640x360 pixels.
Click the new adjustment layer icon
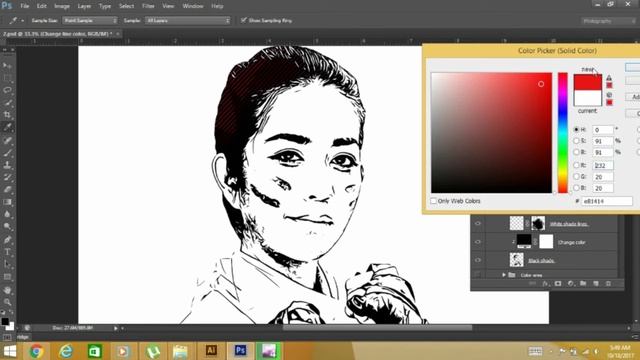click(571, 283)
